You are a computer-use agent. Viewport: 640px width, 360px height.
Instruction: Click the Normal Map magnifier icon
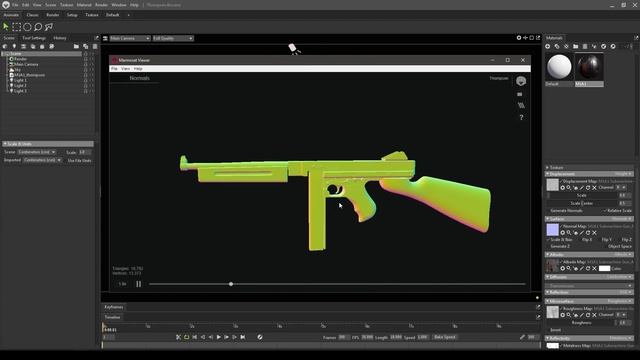tap(569, 233)
